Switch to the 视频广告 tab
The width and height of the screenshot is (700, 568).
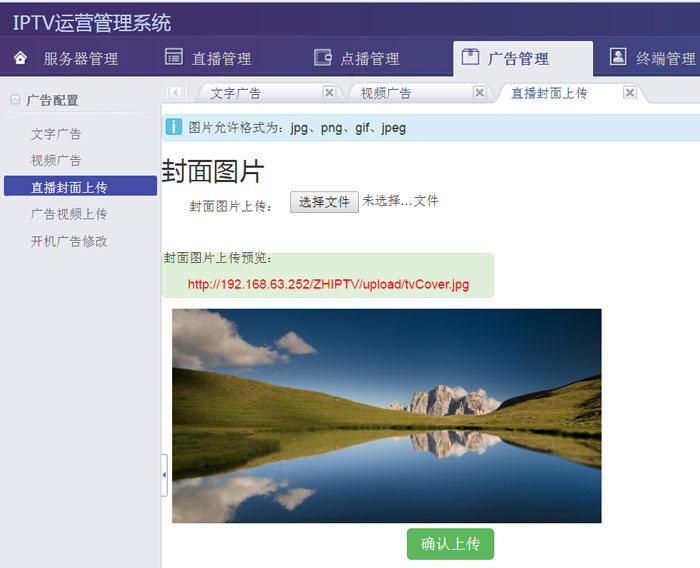(386, 93)
